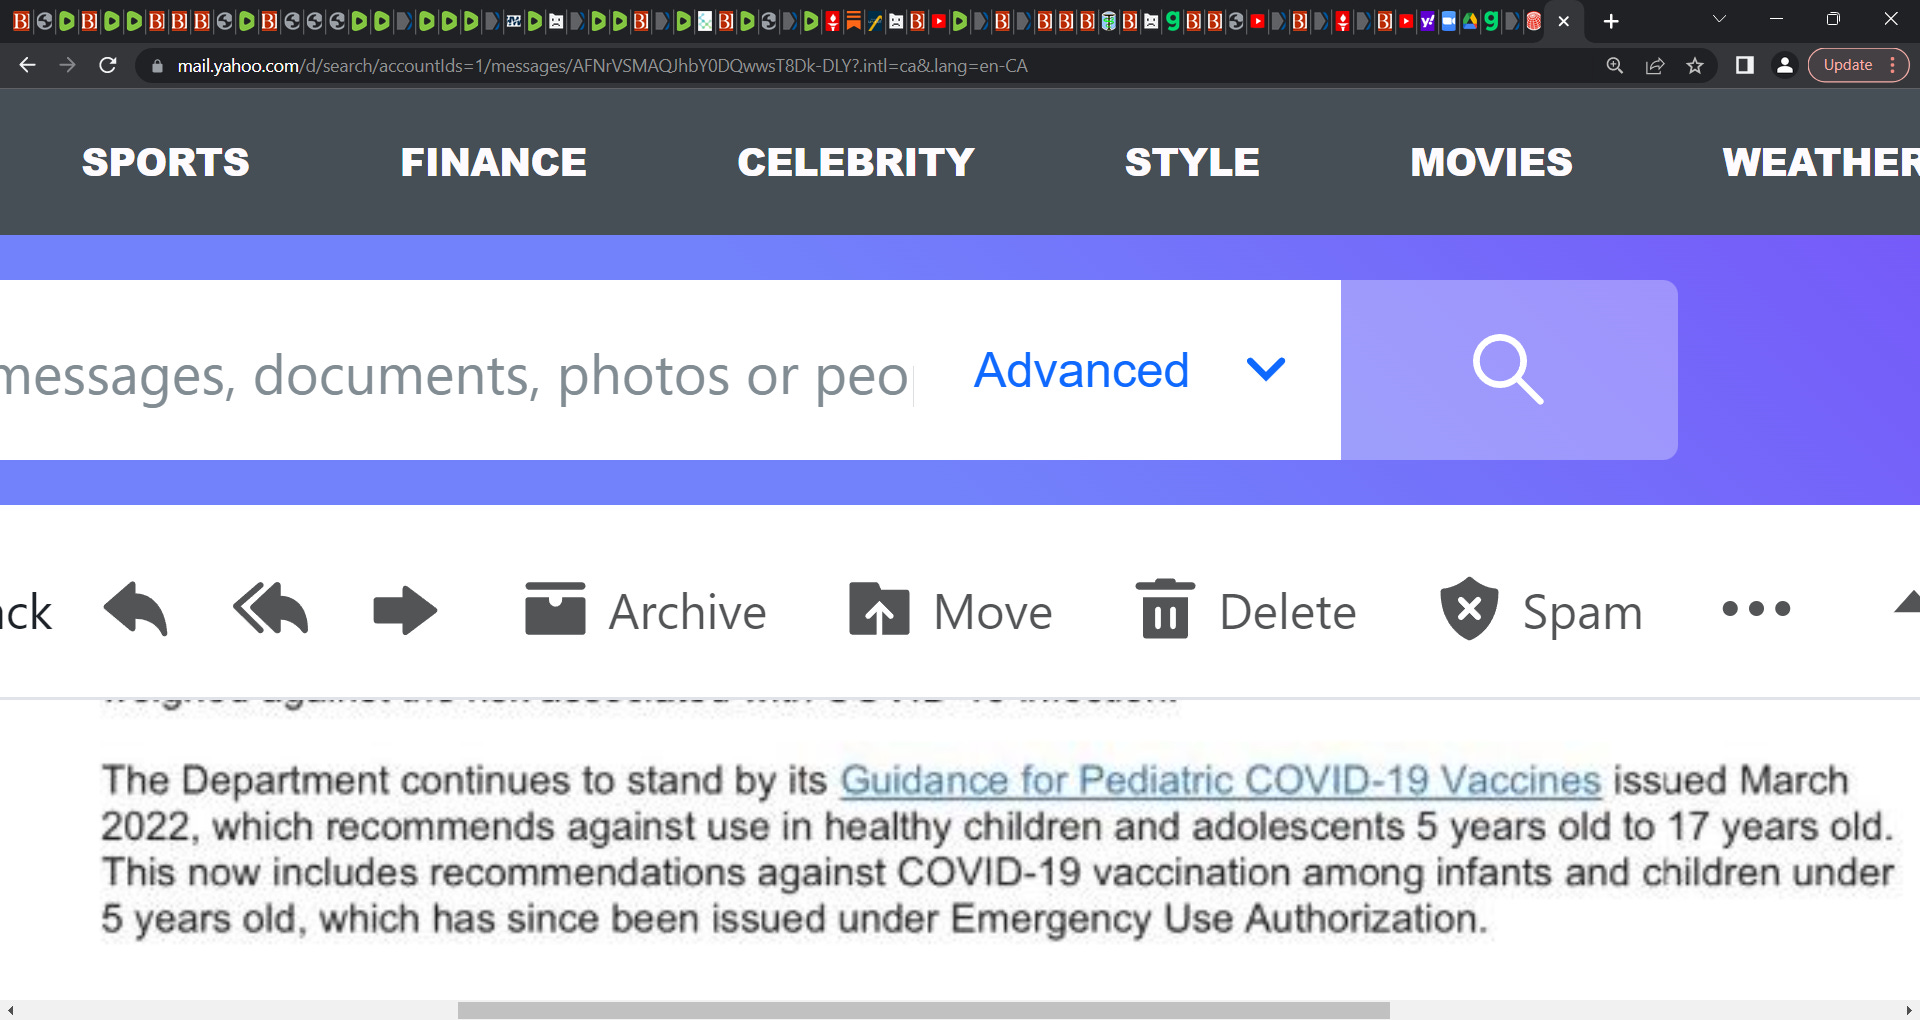1920x1020 pixels.
Task: Go to the SPORTS section
Action: (x=166, y=162)
